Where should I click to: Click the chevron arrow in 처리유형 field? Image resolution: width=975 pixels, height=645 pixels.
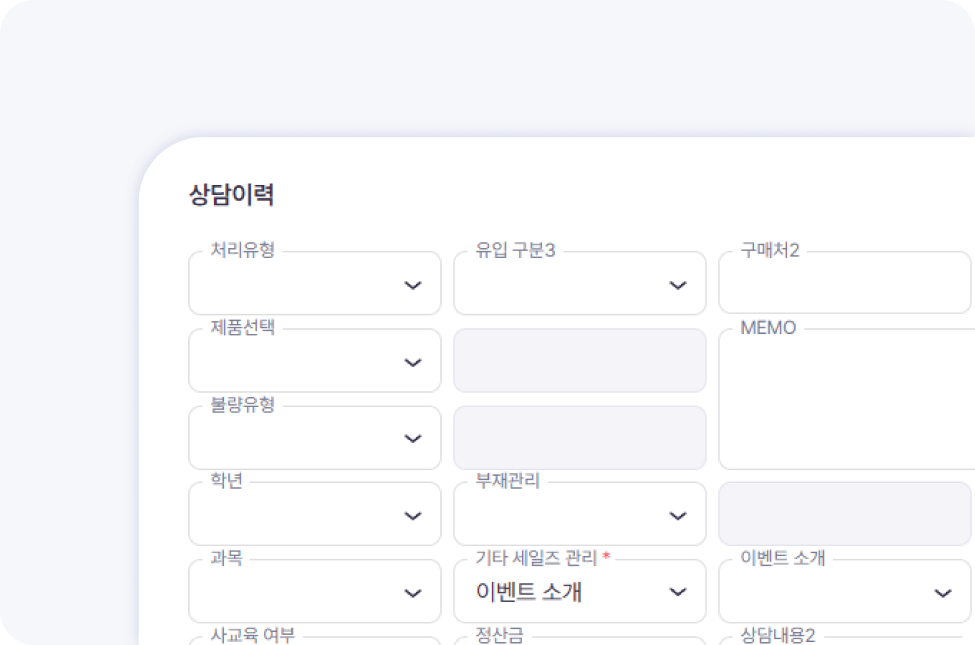[x=412, y=285]
